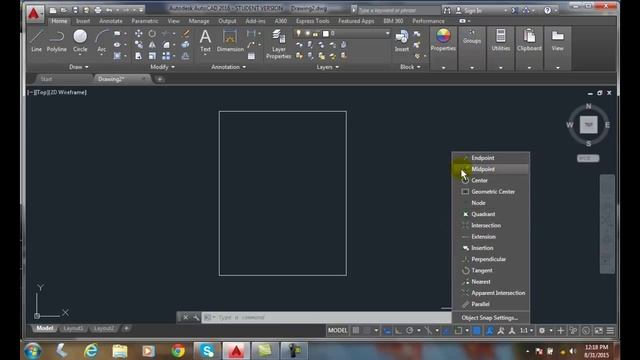
Task: Open the Express Tools ribbon tab
Action: [312, 21]
